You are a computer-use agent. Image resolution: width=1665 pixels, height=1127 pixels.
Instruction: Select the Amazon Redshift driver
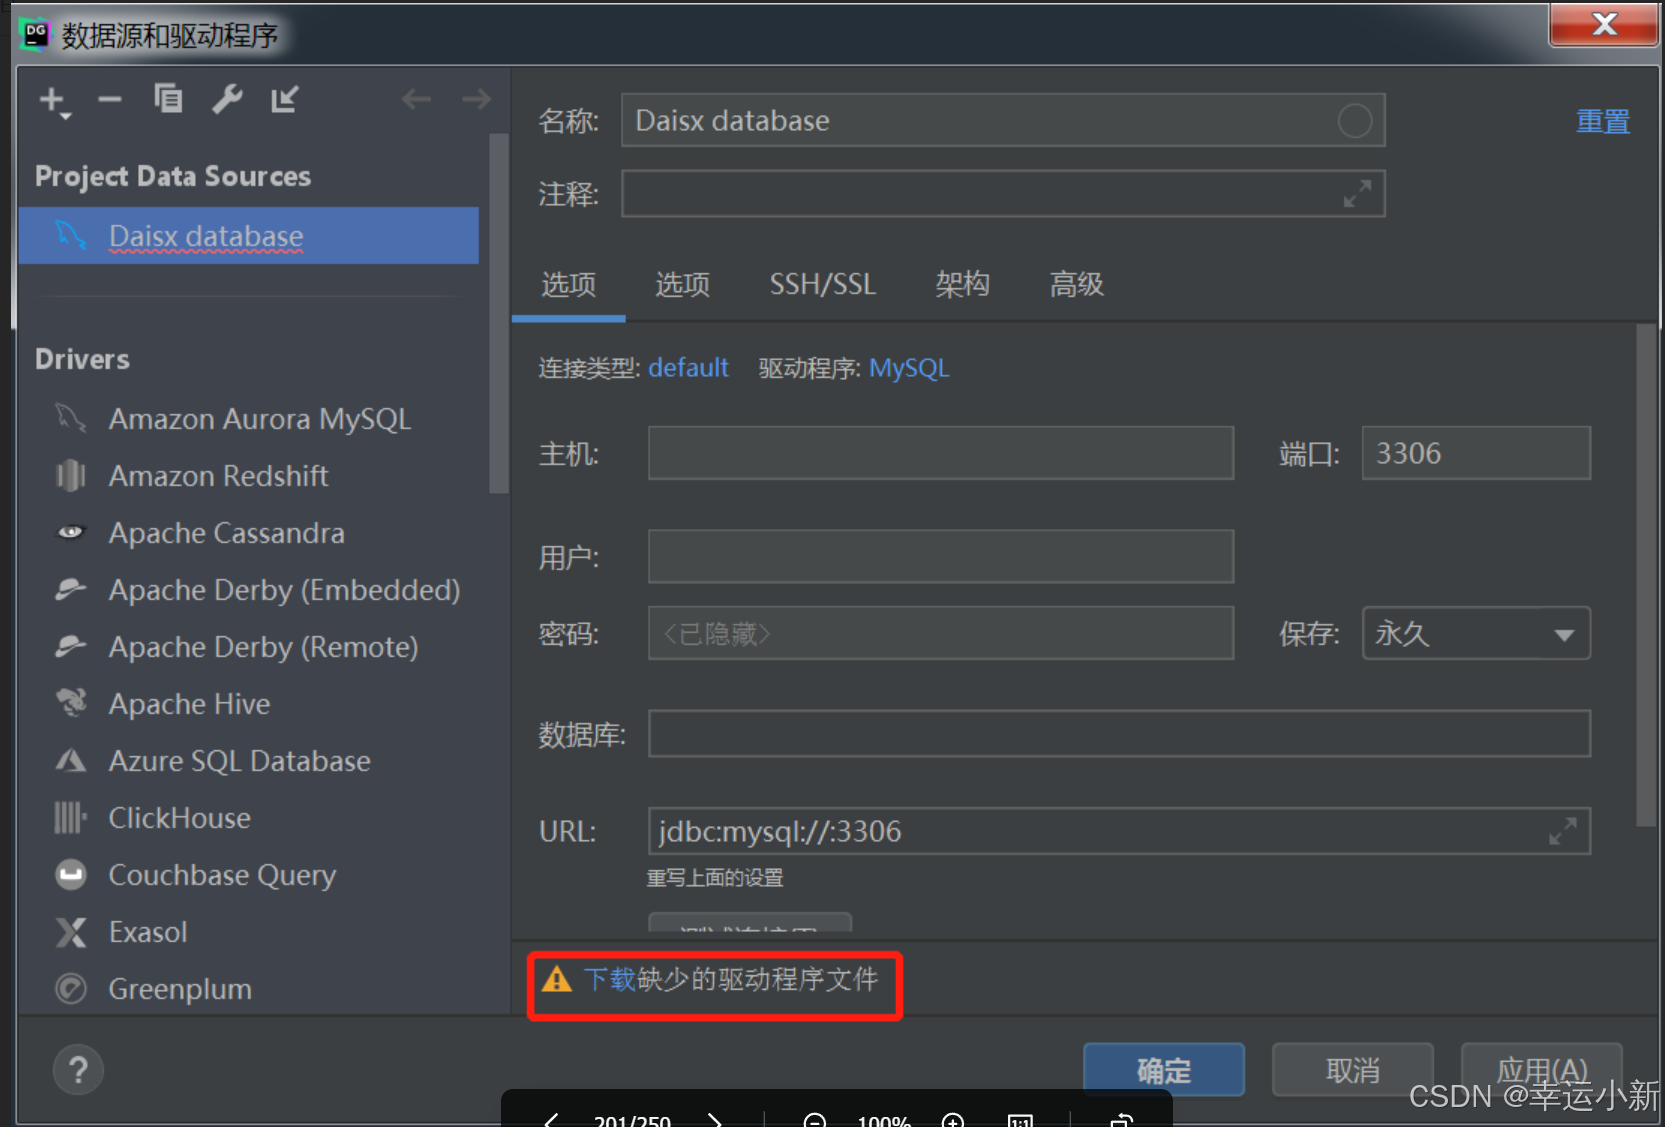218,476
